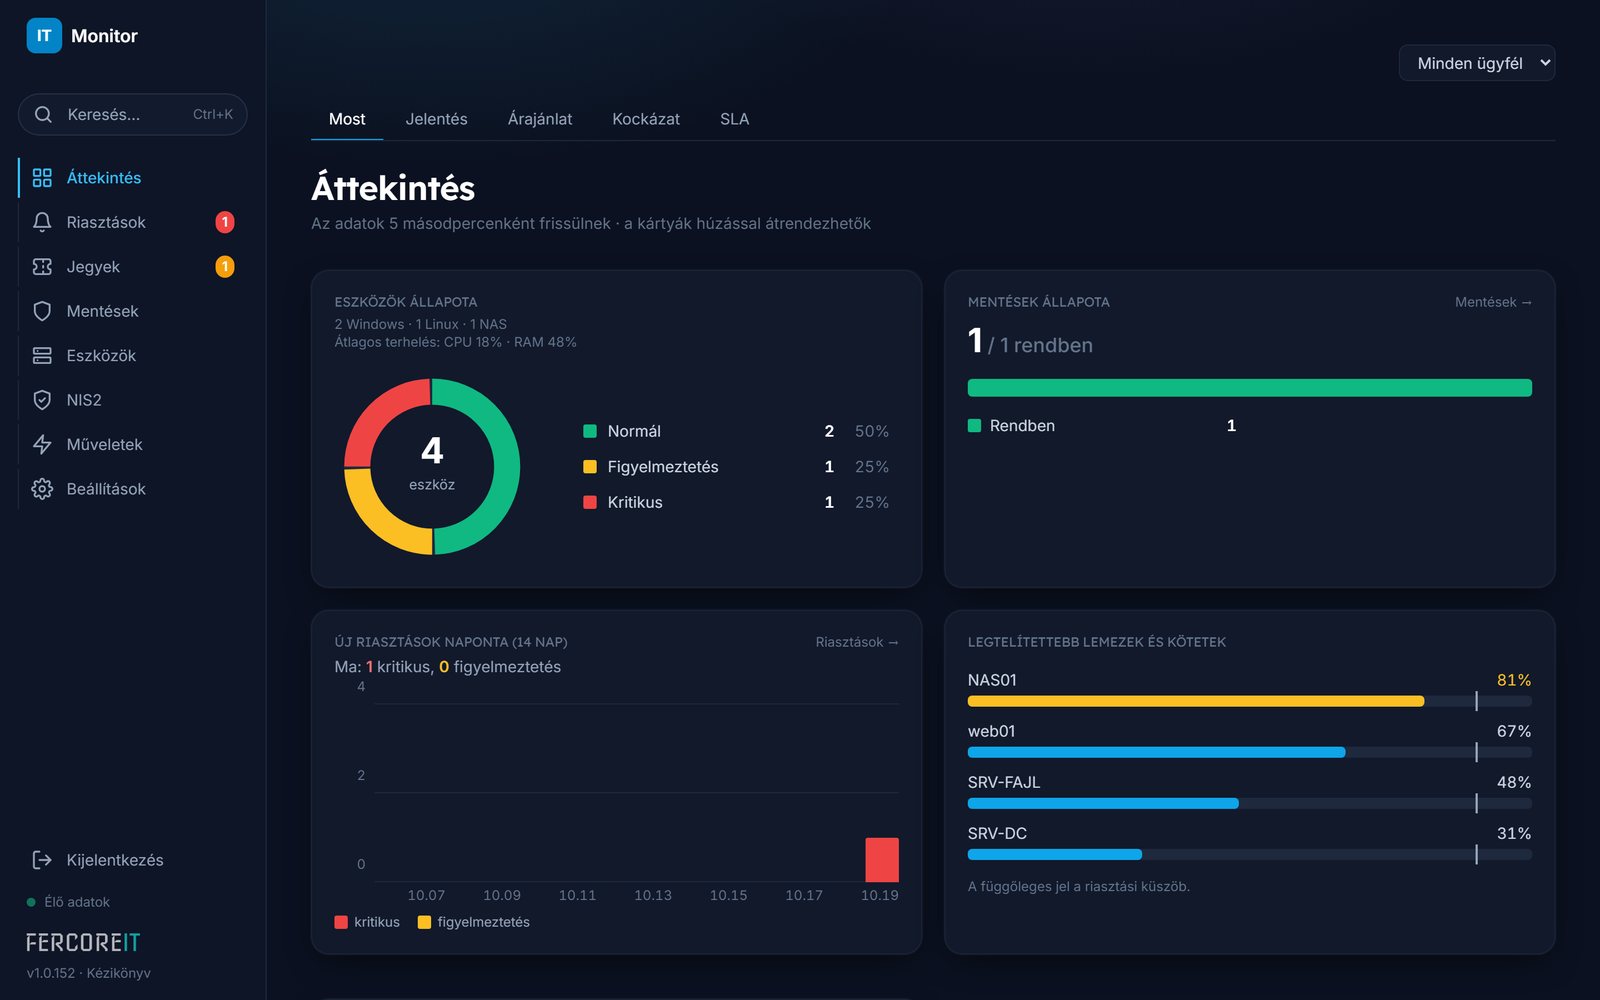The width and height of the screenshot is (1600, 1000).
Task: Click the Kijelentkezés logout icon
Action: coord(42,860)
